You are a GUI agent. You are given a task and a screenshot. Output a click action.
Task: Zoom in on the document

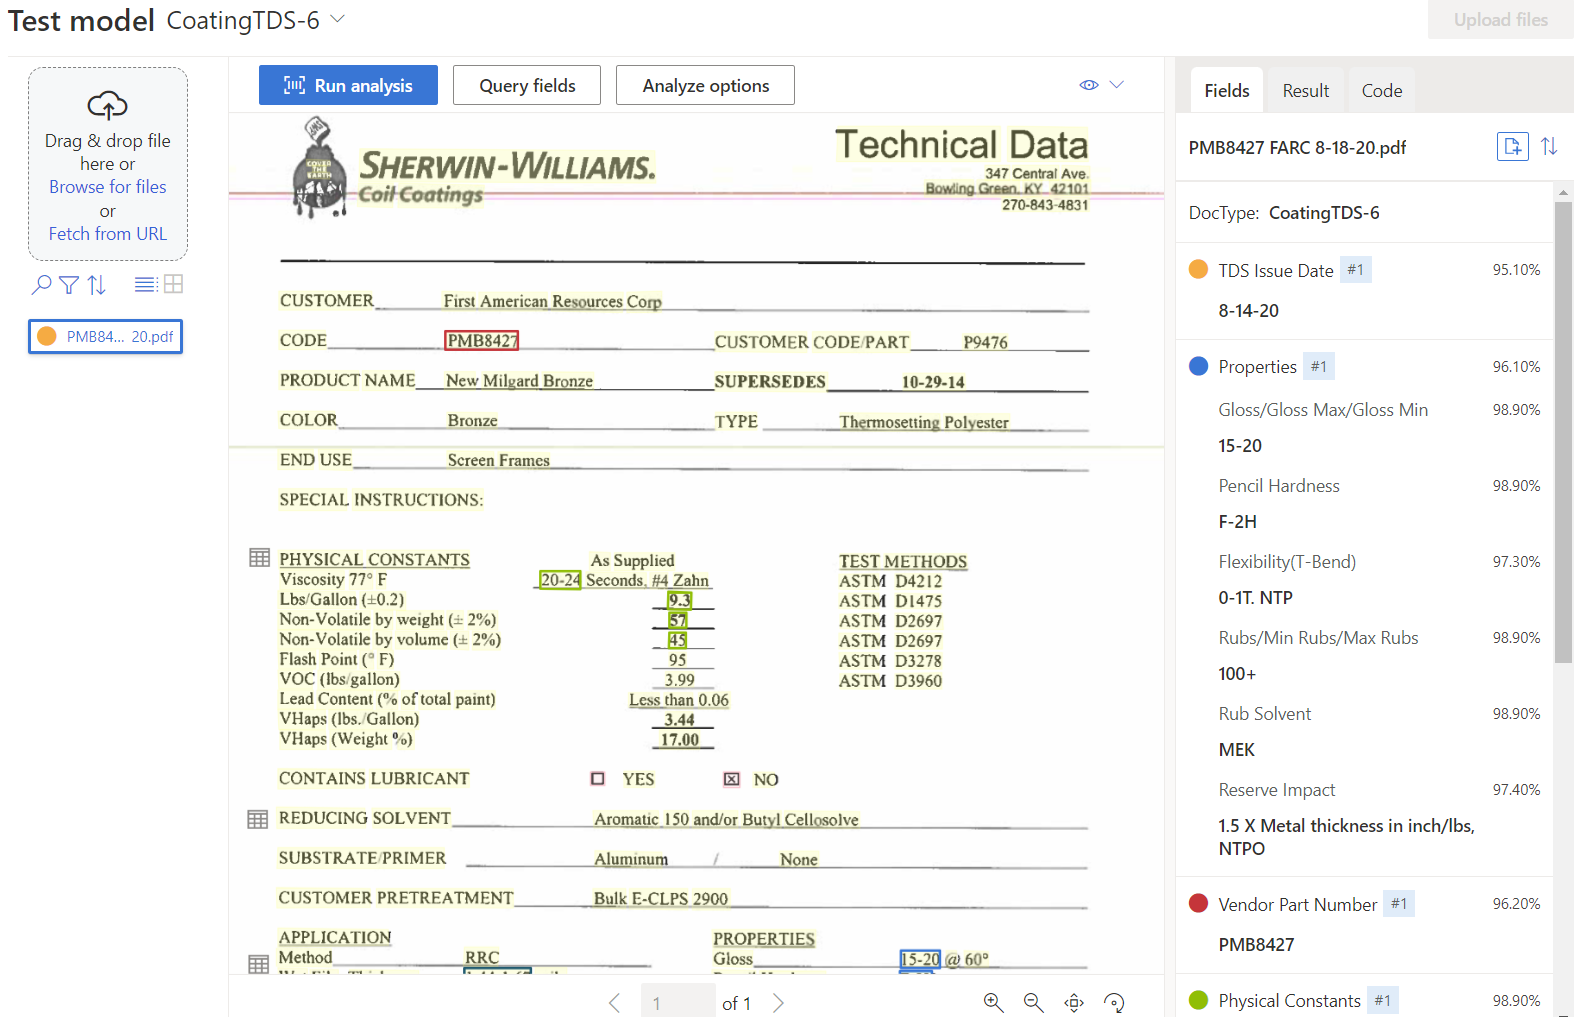click(993, 1002)
